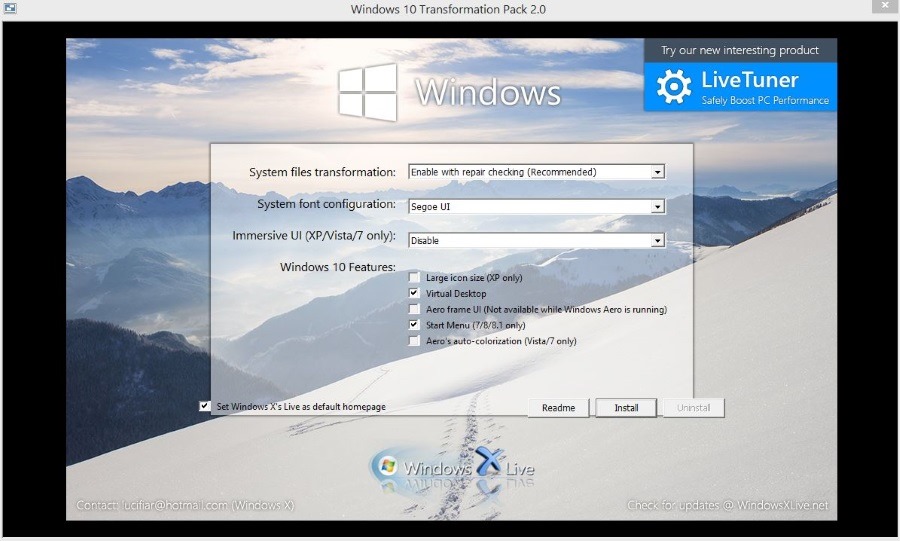The height and width of the screenshot is (541, 900).
Task: Click 'Windows 10 Transformation Pack 2.0' title
Action: pos(448,9)
